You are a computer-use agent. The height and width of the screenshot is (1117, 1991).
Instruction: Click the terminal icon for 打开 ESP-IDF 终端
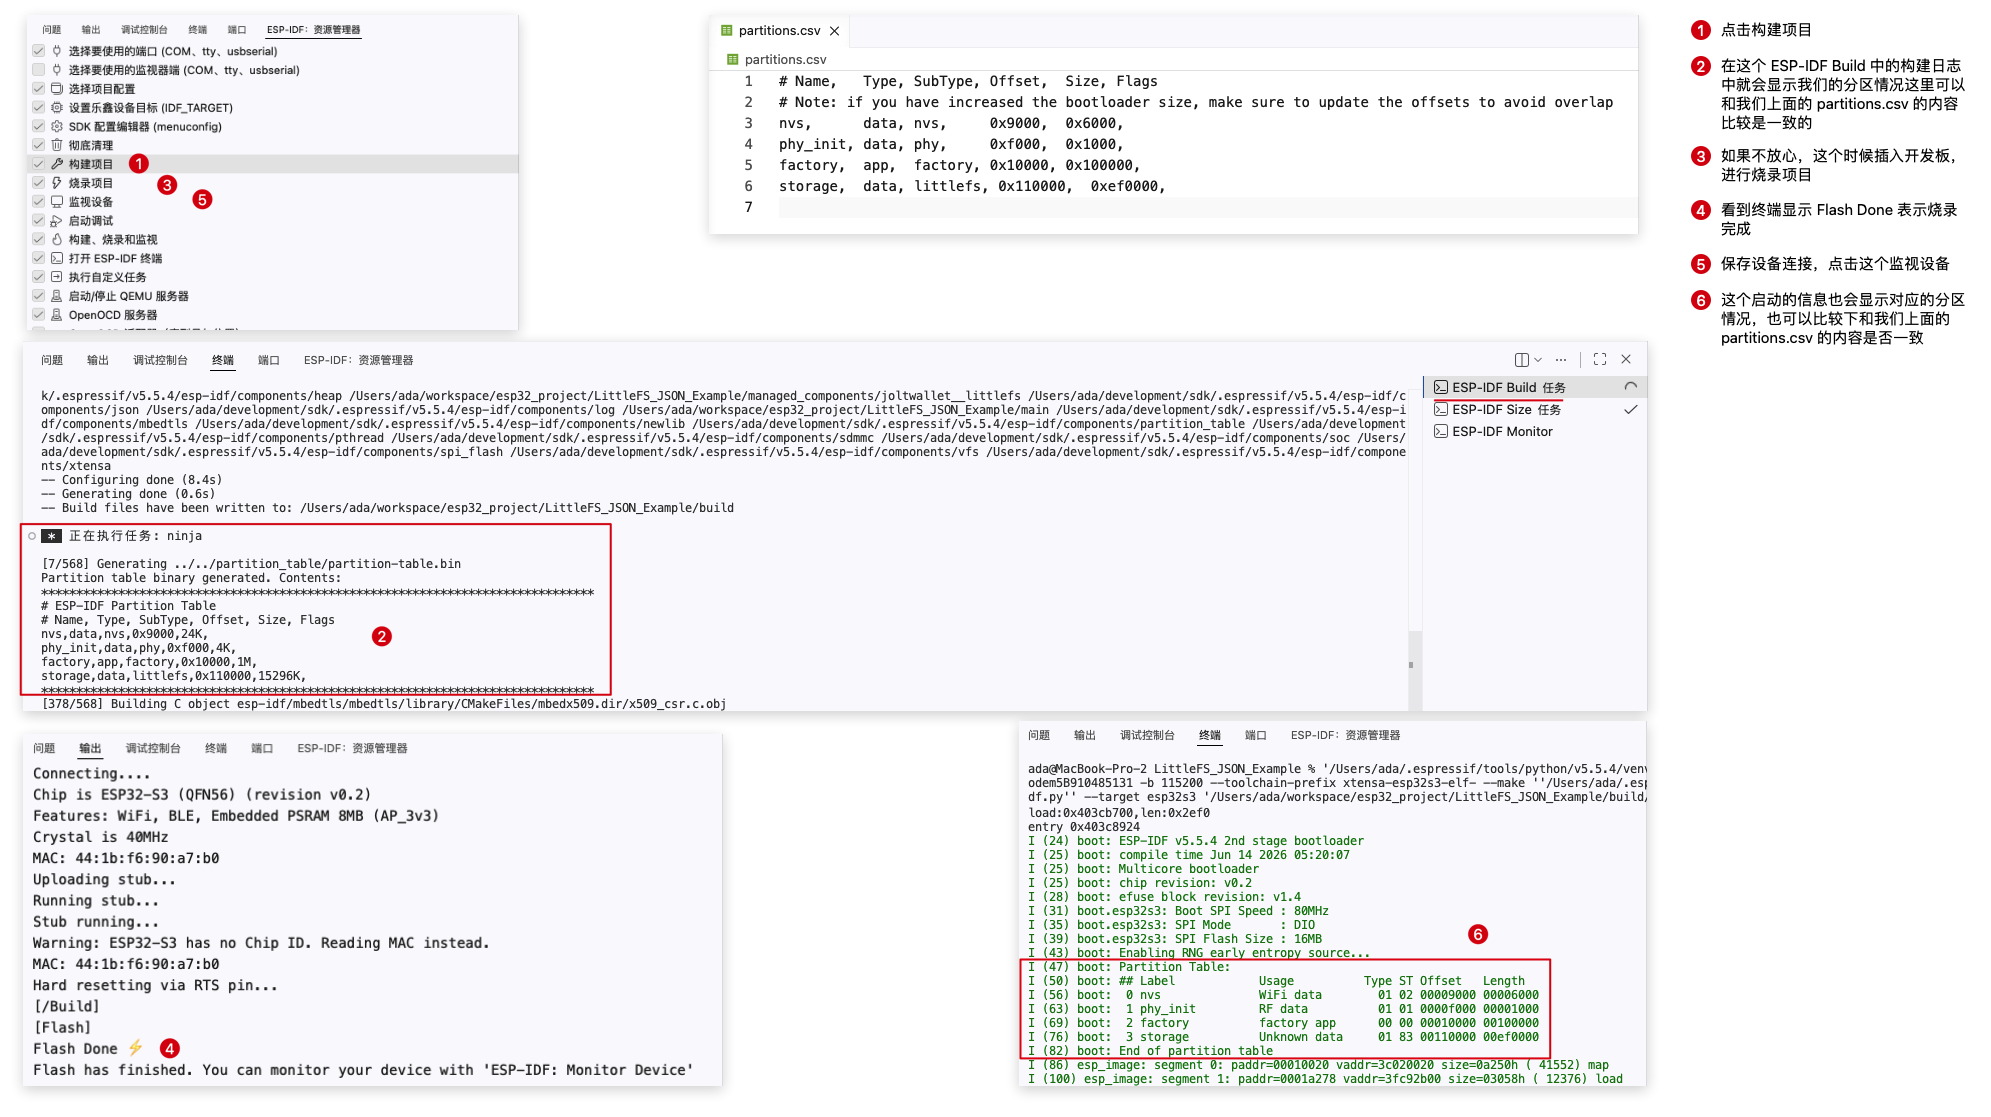(x=57, y=258)
